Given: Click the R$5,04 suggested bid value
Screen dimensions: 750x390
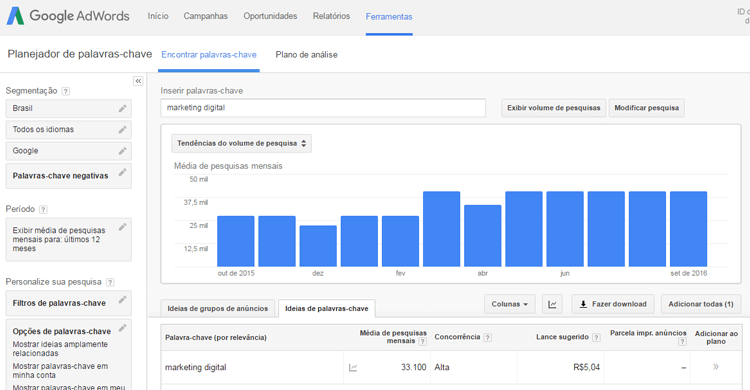Looking at the screenshot, I should tap(586, 367).
